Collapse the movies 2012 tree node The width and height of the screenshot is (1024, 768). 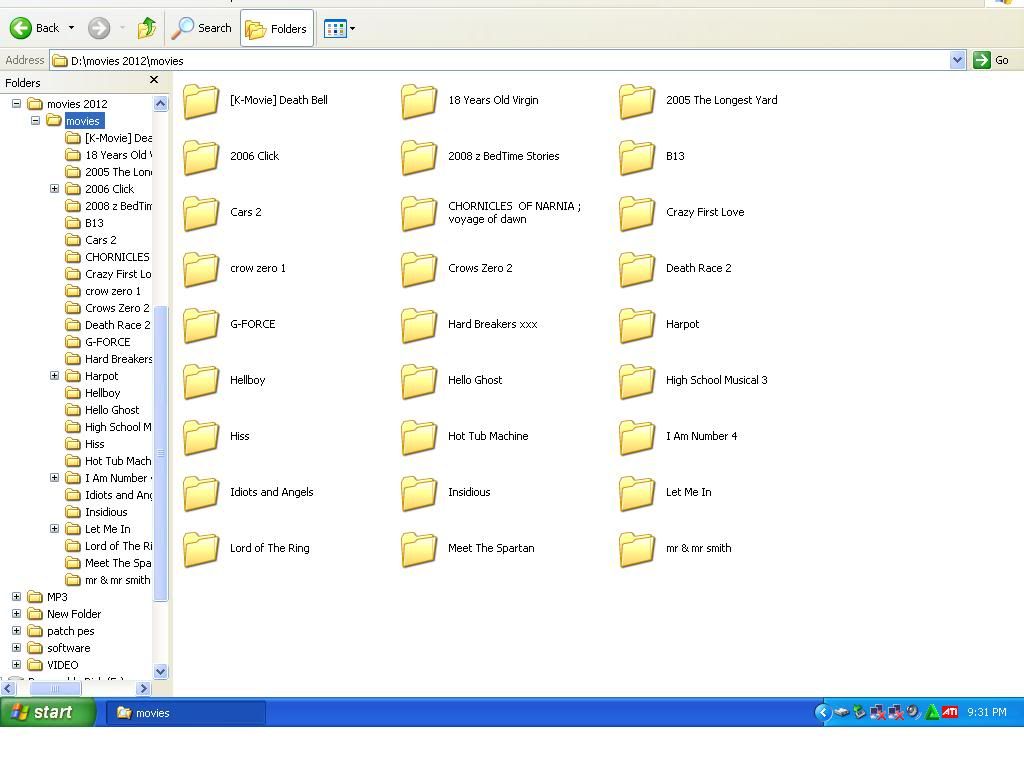[x=16, y=104]
